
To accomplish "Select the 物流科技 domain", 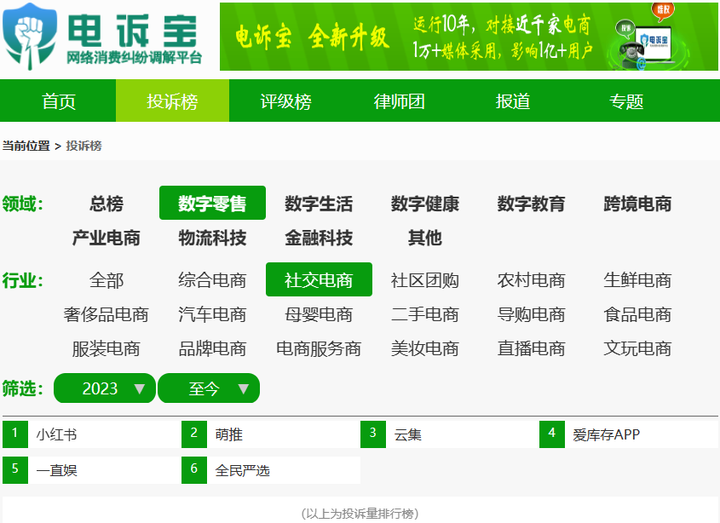I will [x=212, y=238].
